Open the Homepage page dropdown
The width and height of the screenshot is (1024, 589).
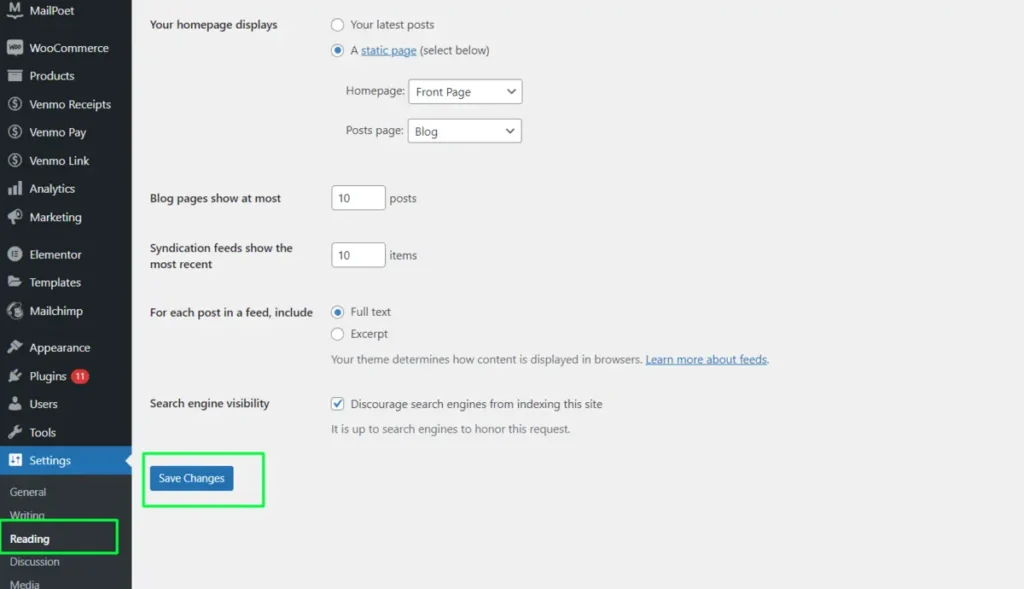[x=465, y=91]
